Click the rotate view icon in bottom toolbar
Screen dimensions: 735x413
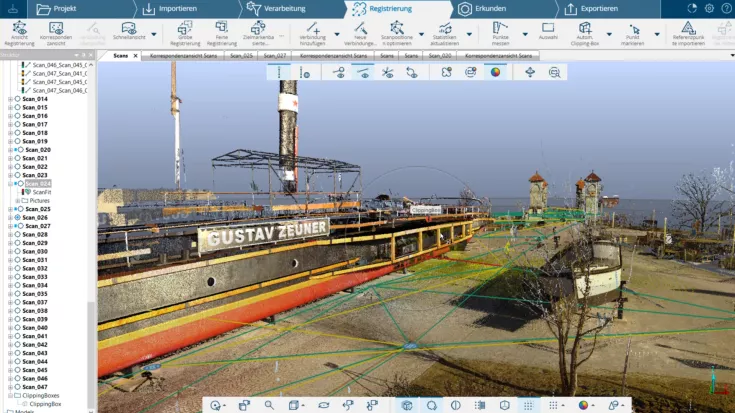[323, 405]
